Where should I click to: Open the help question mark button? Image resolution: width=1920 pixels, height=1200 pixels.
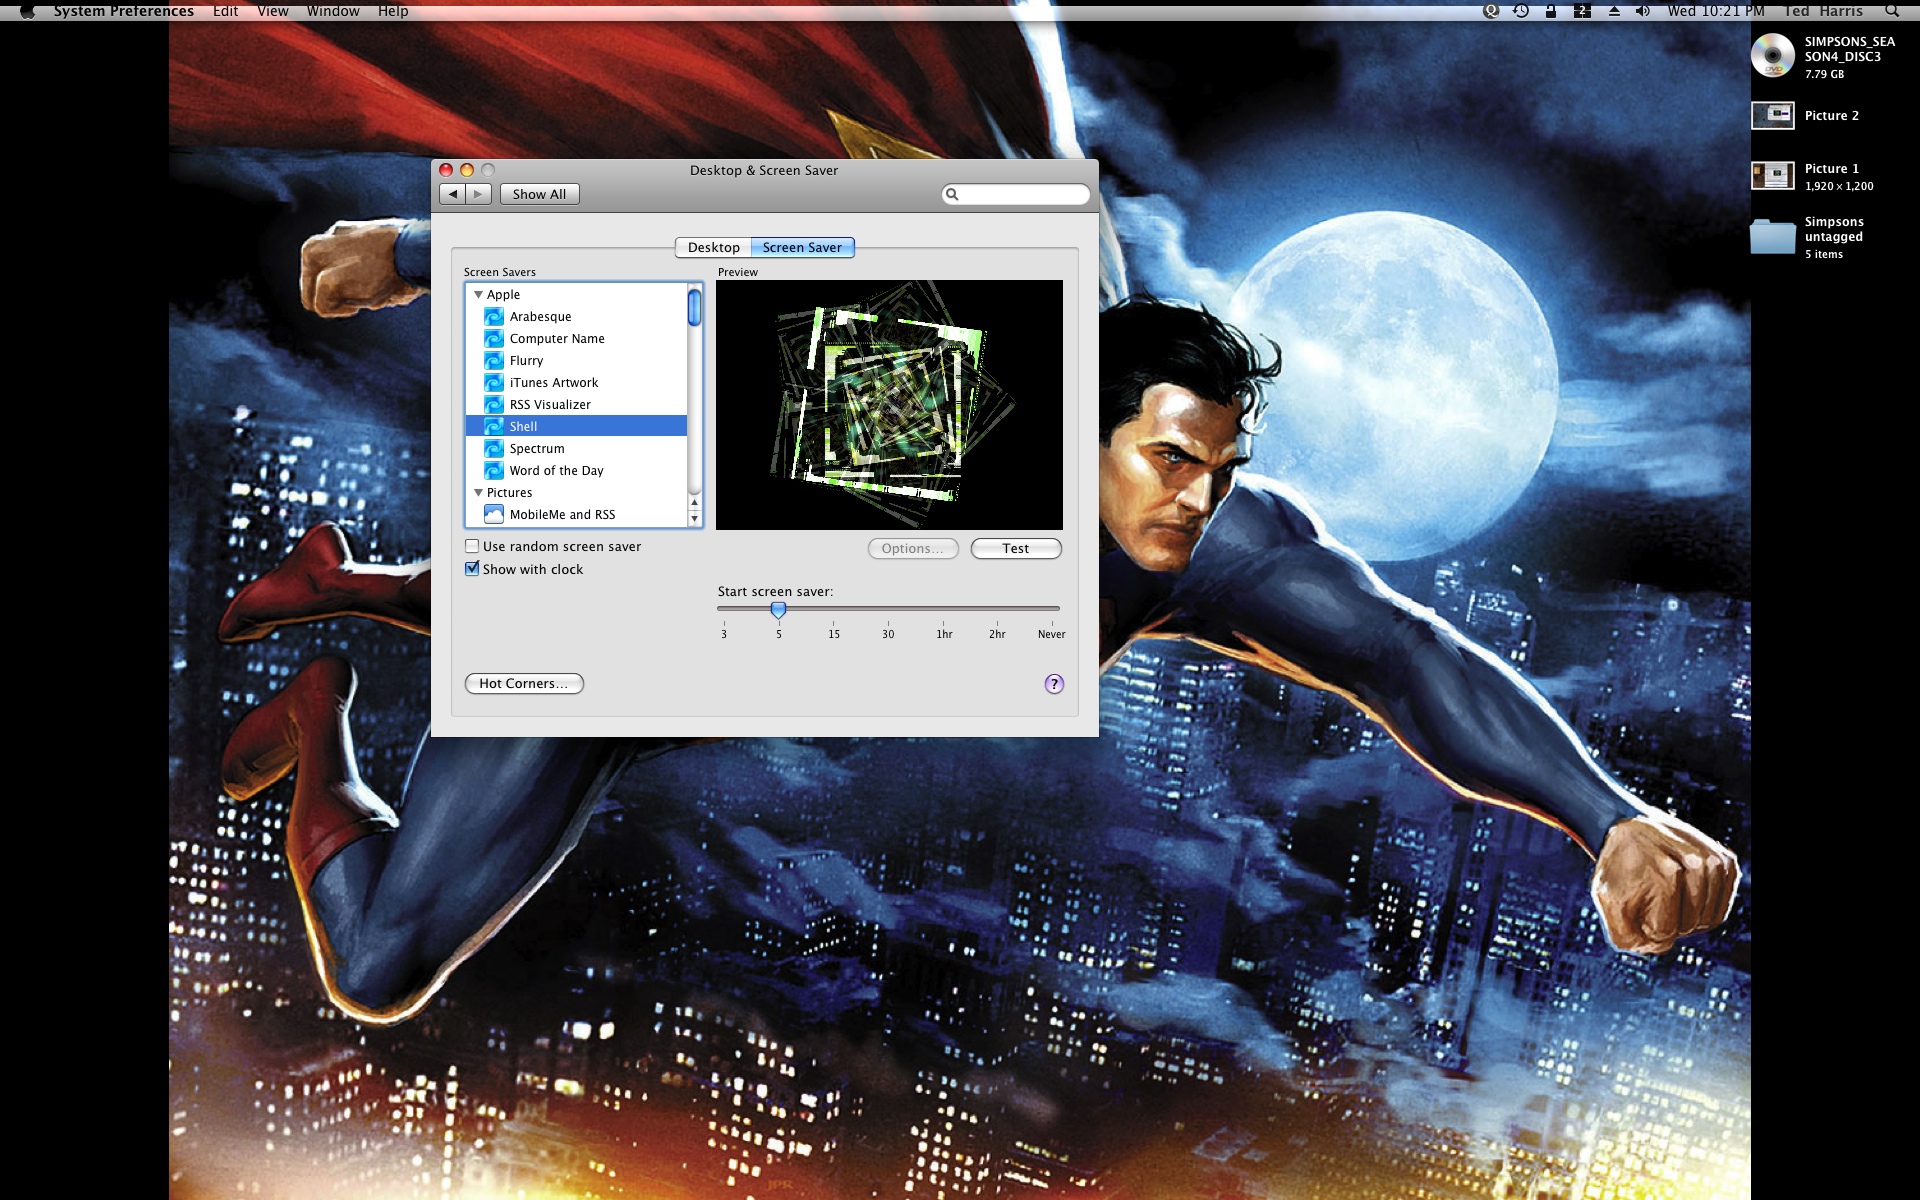tap(1054, 684)
